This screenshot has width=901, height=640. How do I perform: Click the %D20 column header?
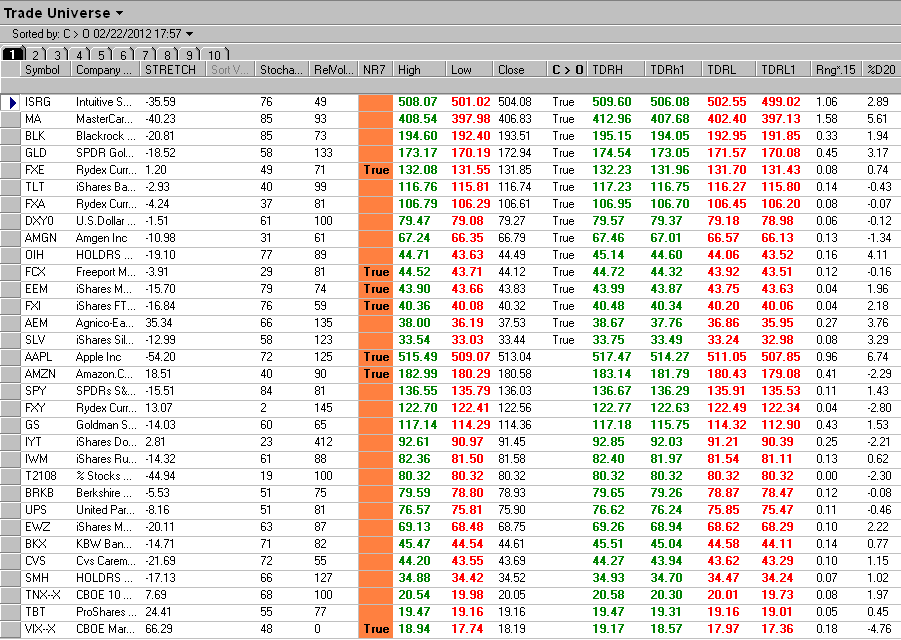pyautogui.click(x=881, y=70)
